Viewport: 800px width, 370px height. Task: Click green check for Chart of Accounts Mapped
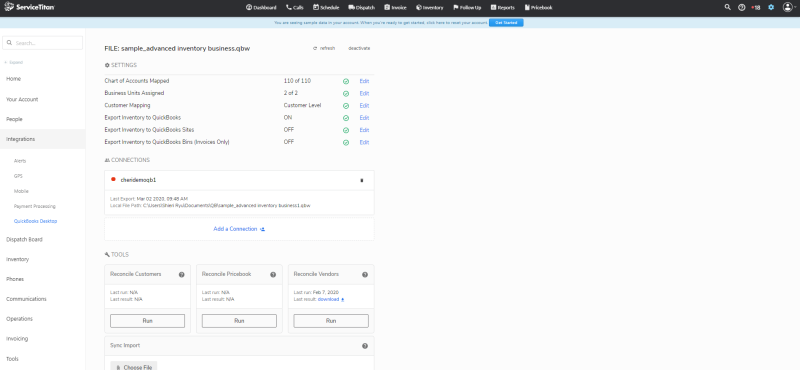coord(346,81)
